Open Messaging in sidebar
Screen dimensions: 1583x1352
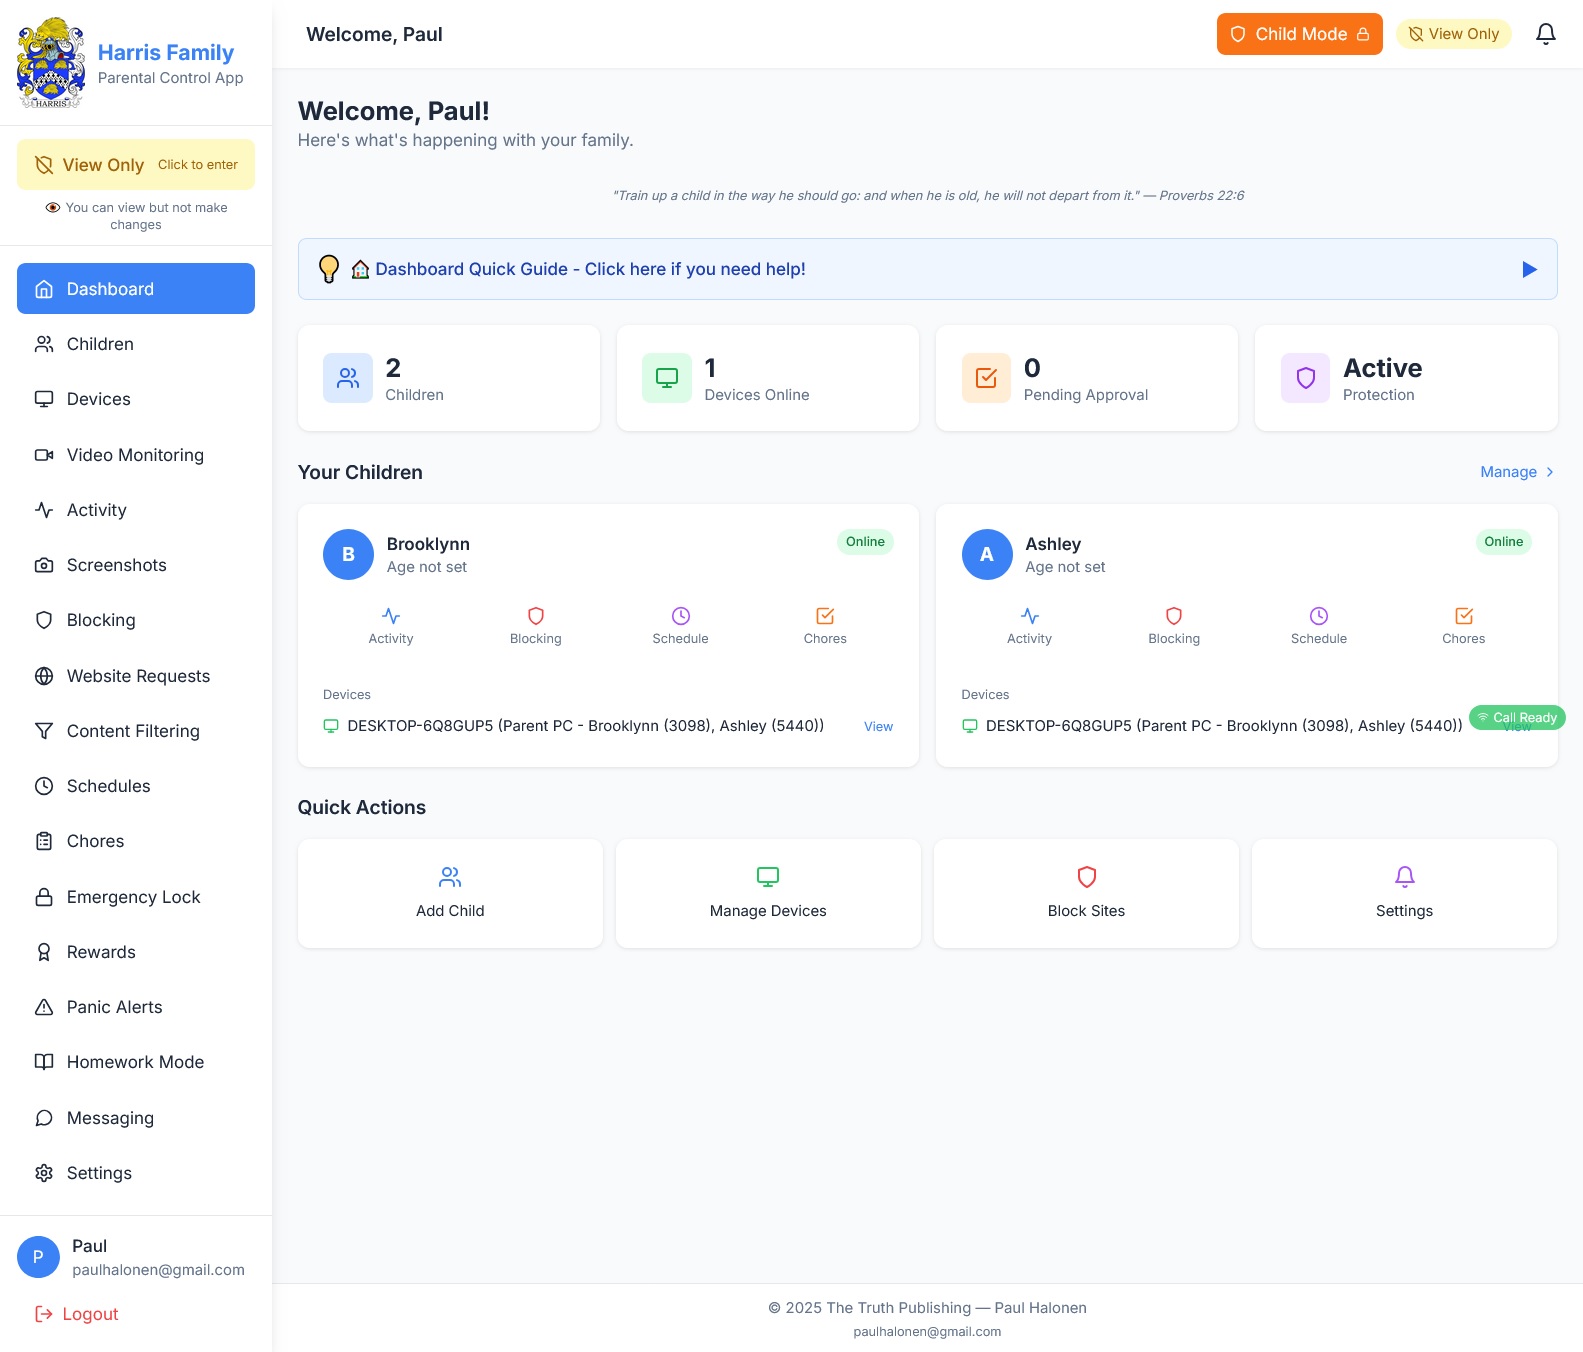click(136, 1118)
